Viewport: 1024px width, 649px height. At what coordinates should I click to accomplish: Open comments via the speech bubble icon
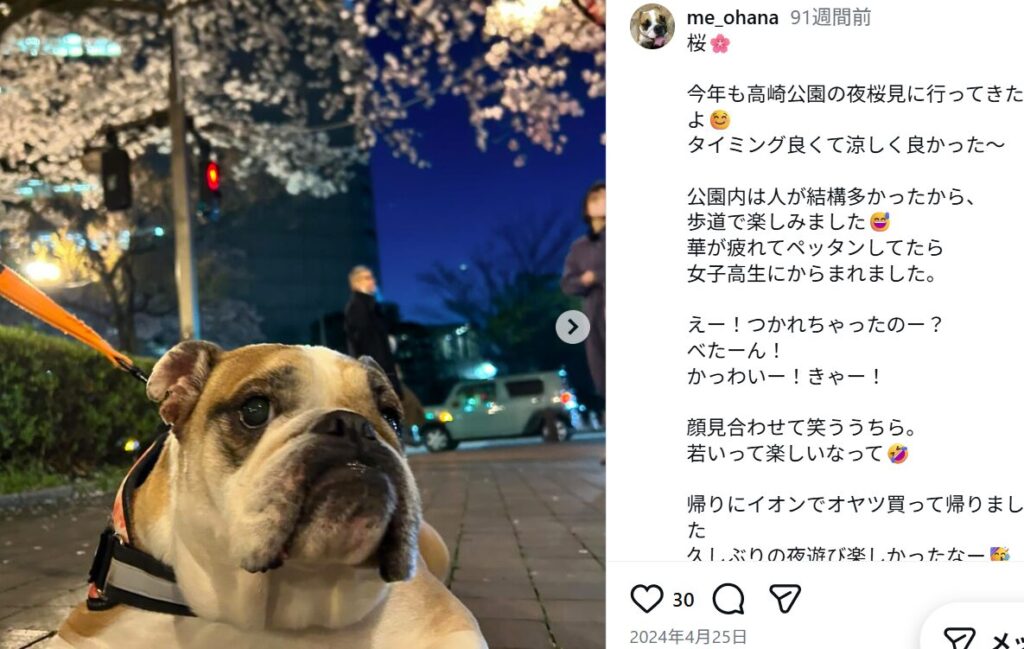(728, 599)
